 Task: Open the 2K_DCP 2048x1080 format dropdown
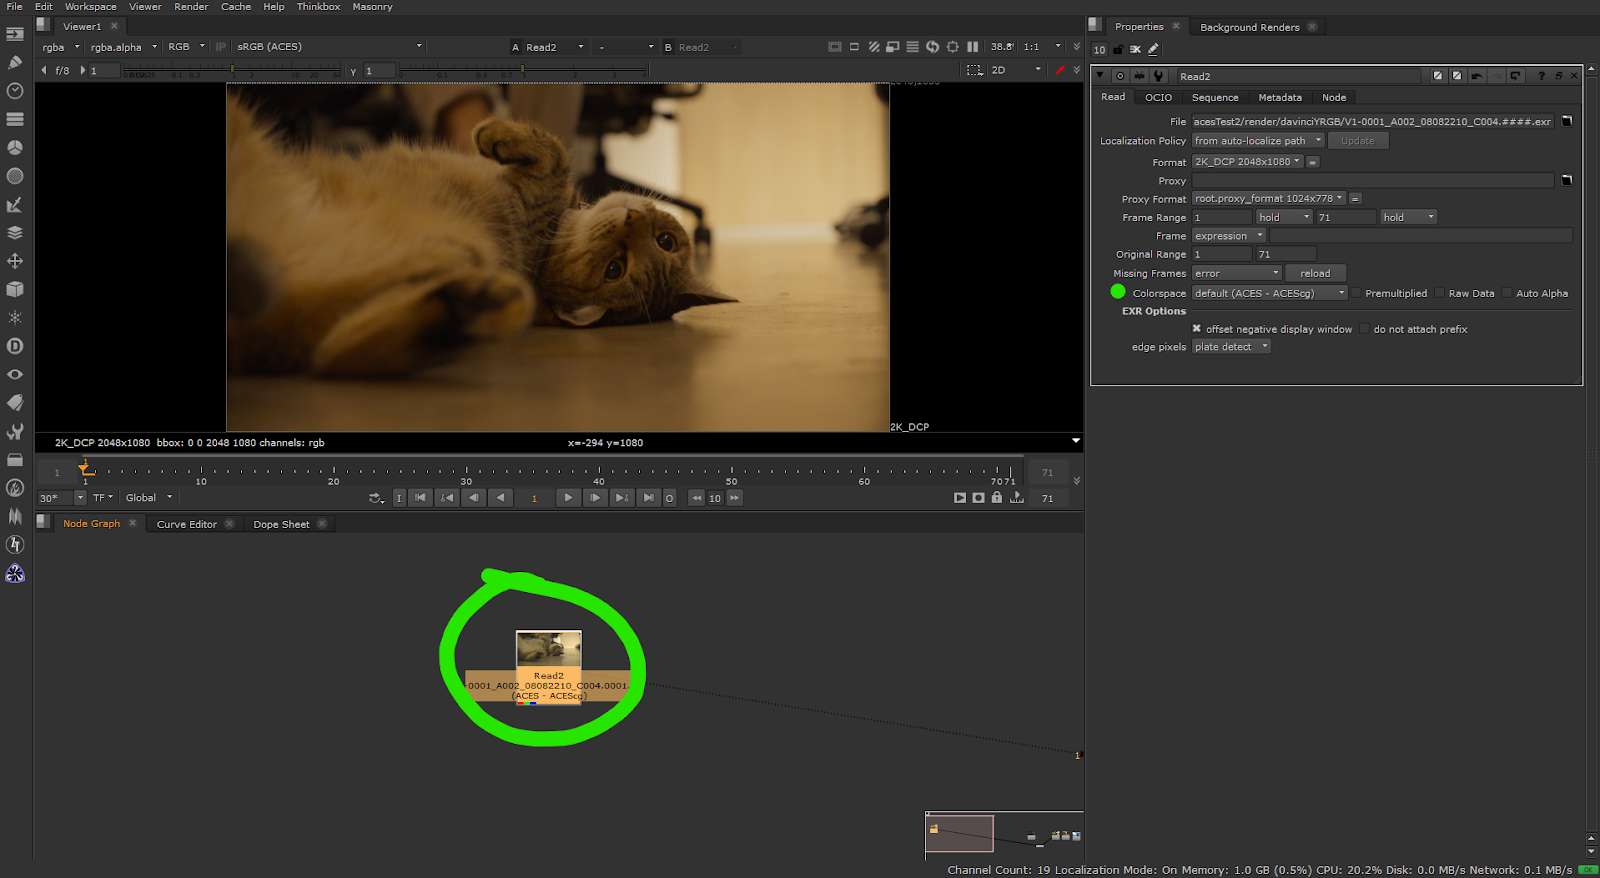pyautogui.click(x=1248, y=162)
